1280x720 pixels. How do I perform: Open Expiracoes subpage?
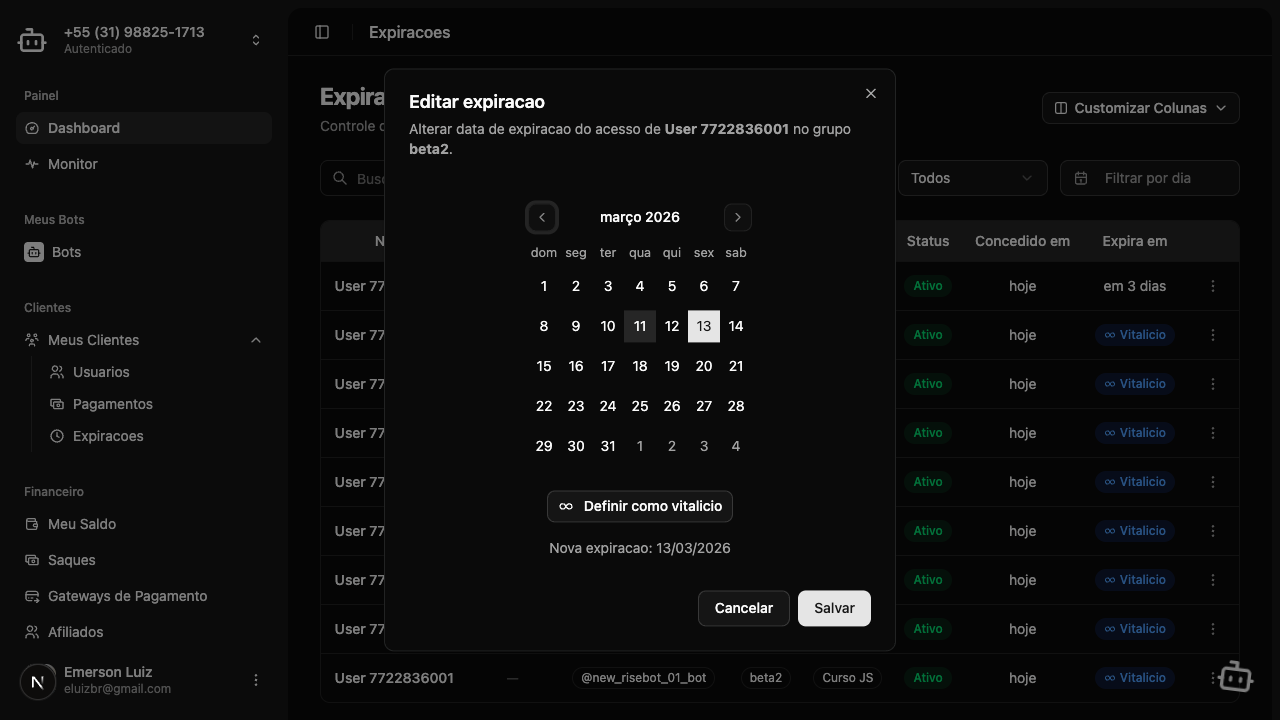click(x=156, y=436)
